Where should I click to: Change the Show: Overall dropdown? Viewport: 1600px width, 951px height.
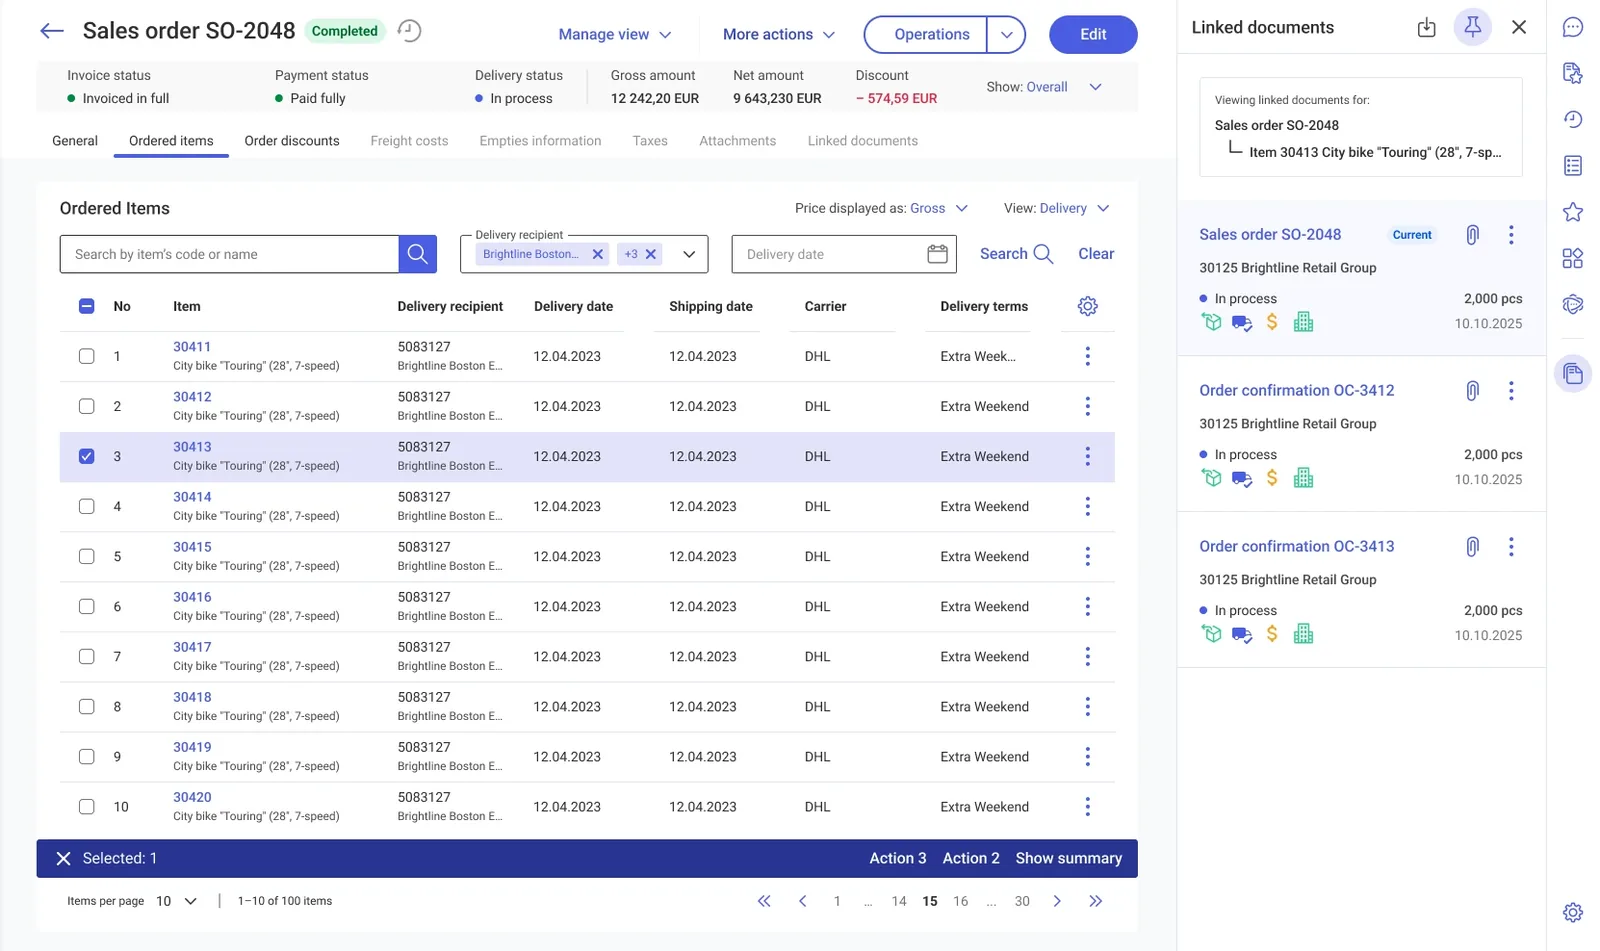tap(1044, 87)
